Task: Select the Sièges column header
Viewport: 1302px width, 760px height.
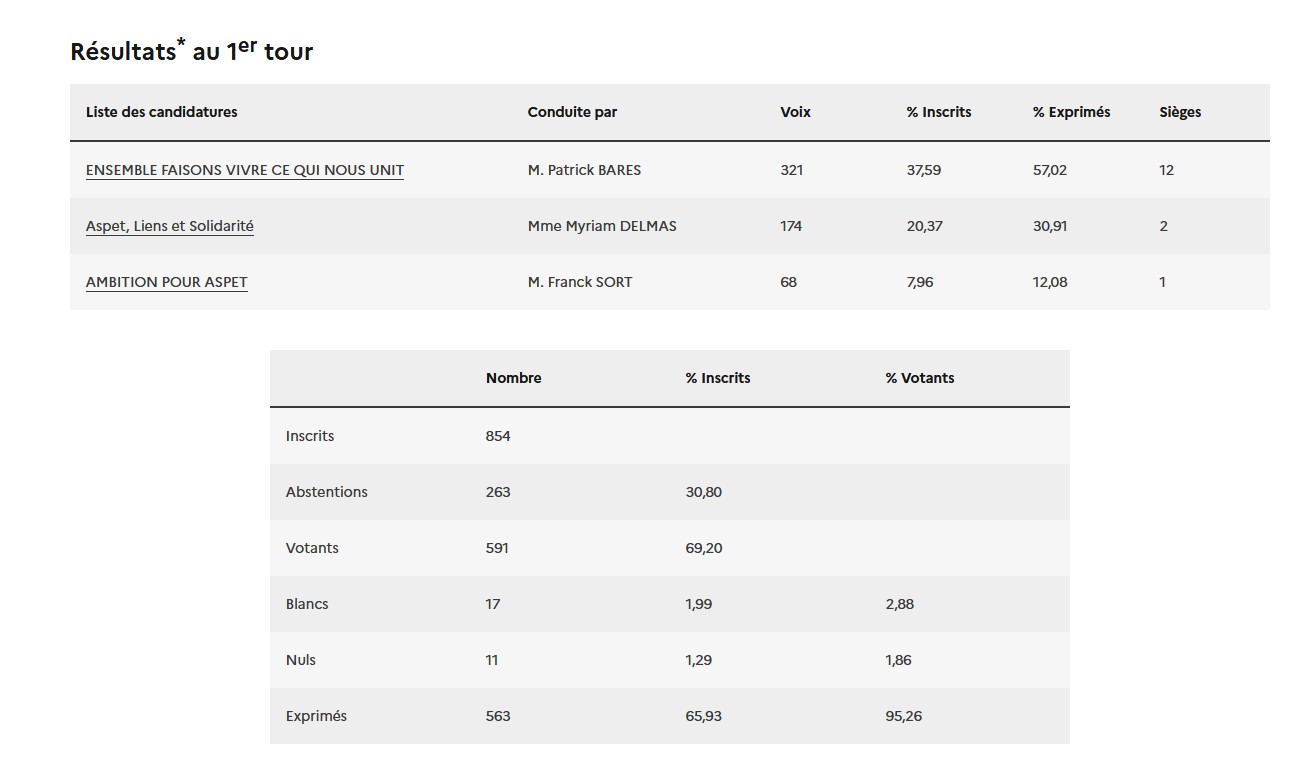Action: 1180,112
